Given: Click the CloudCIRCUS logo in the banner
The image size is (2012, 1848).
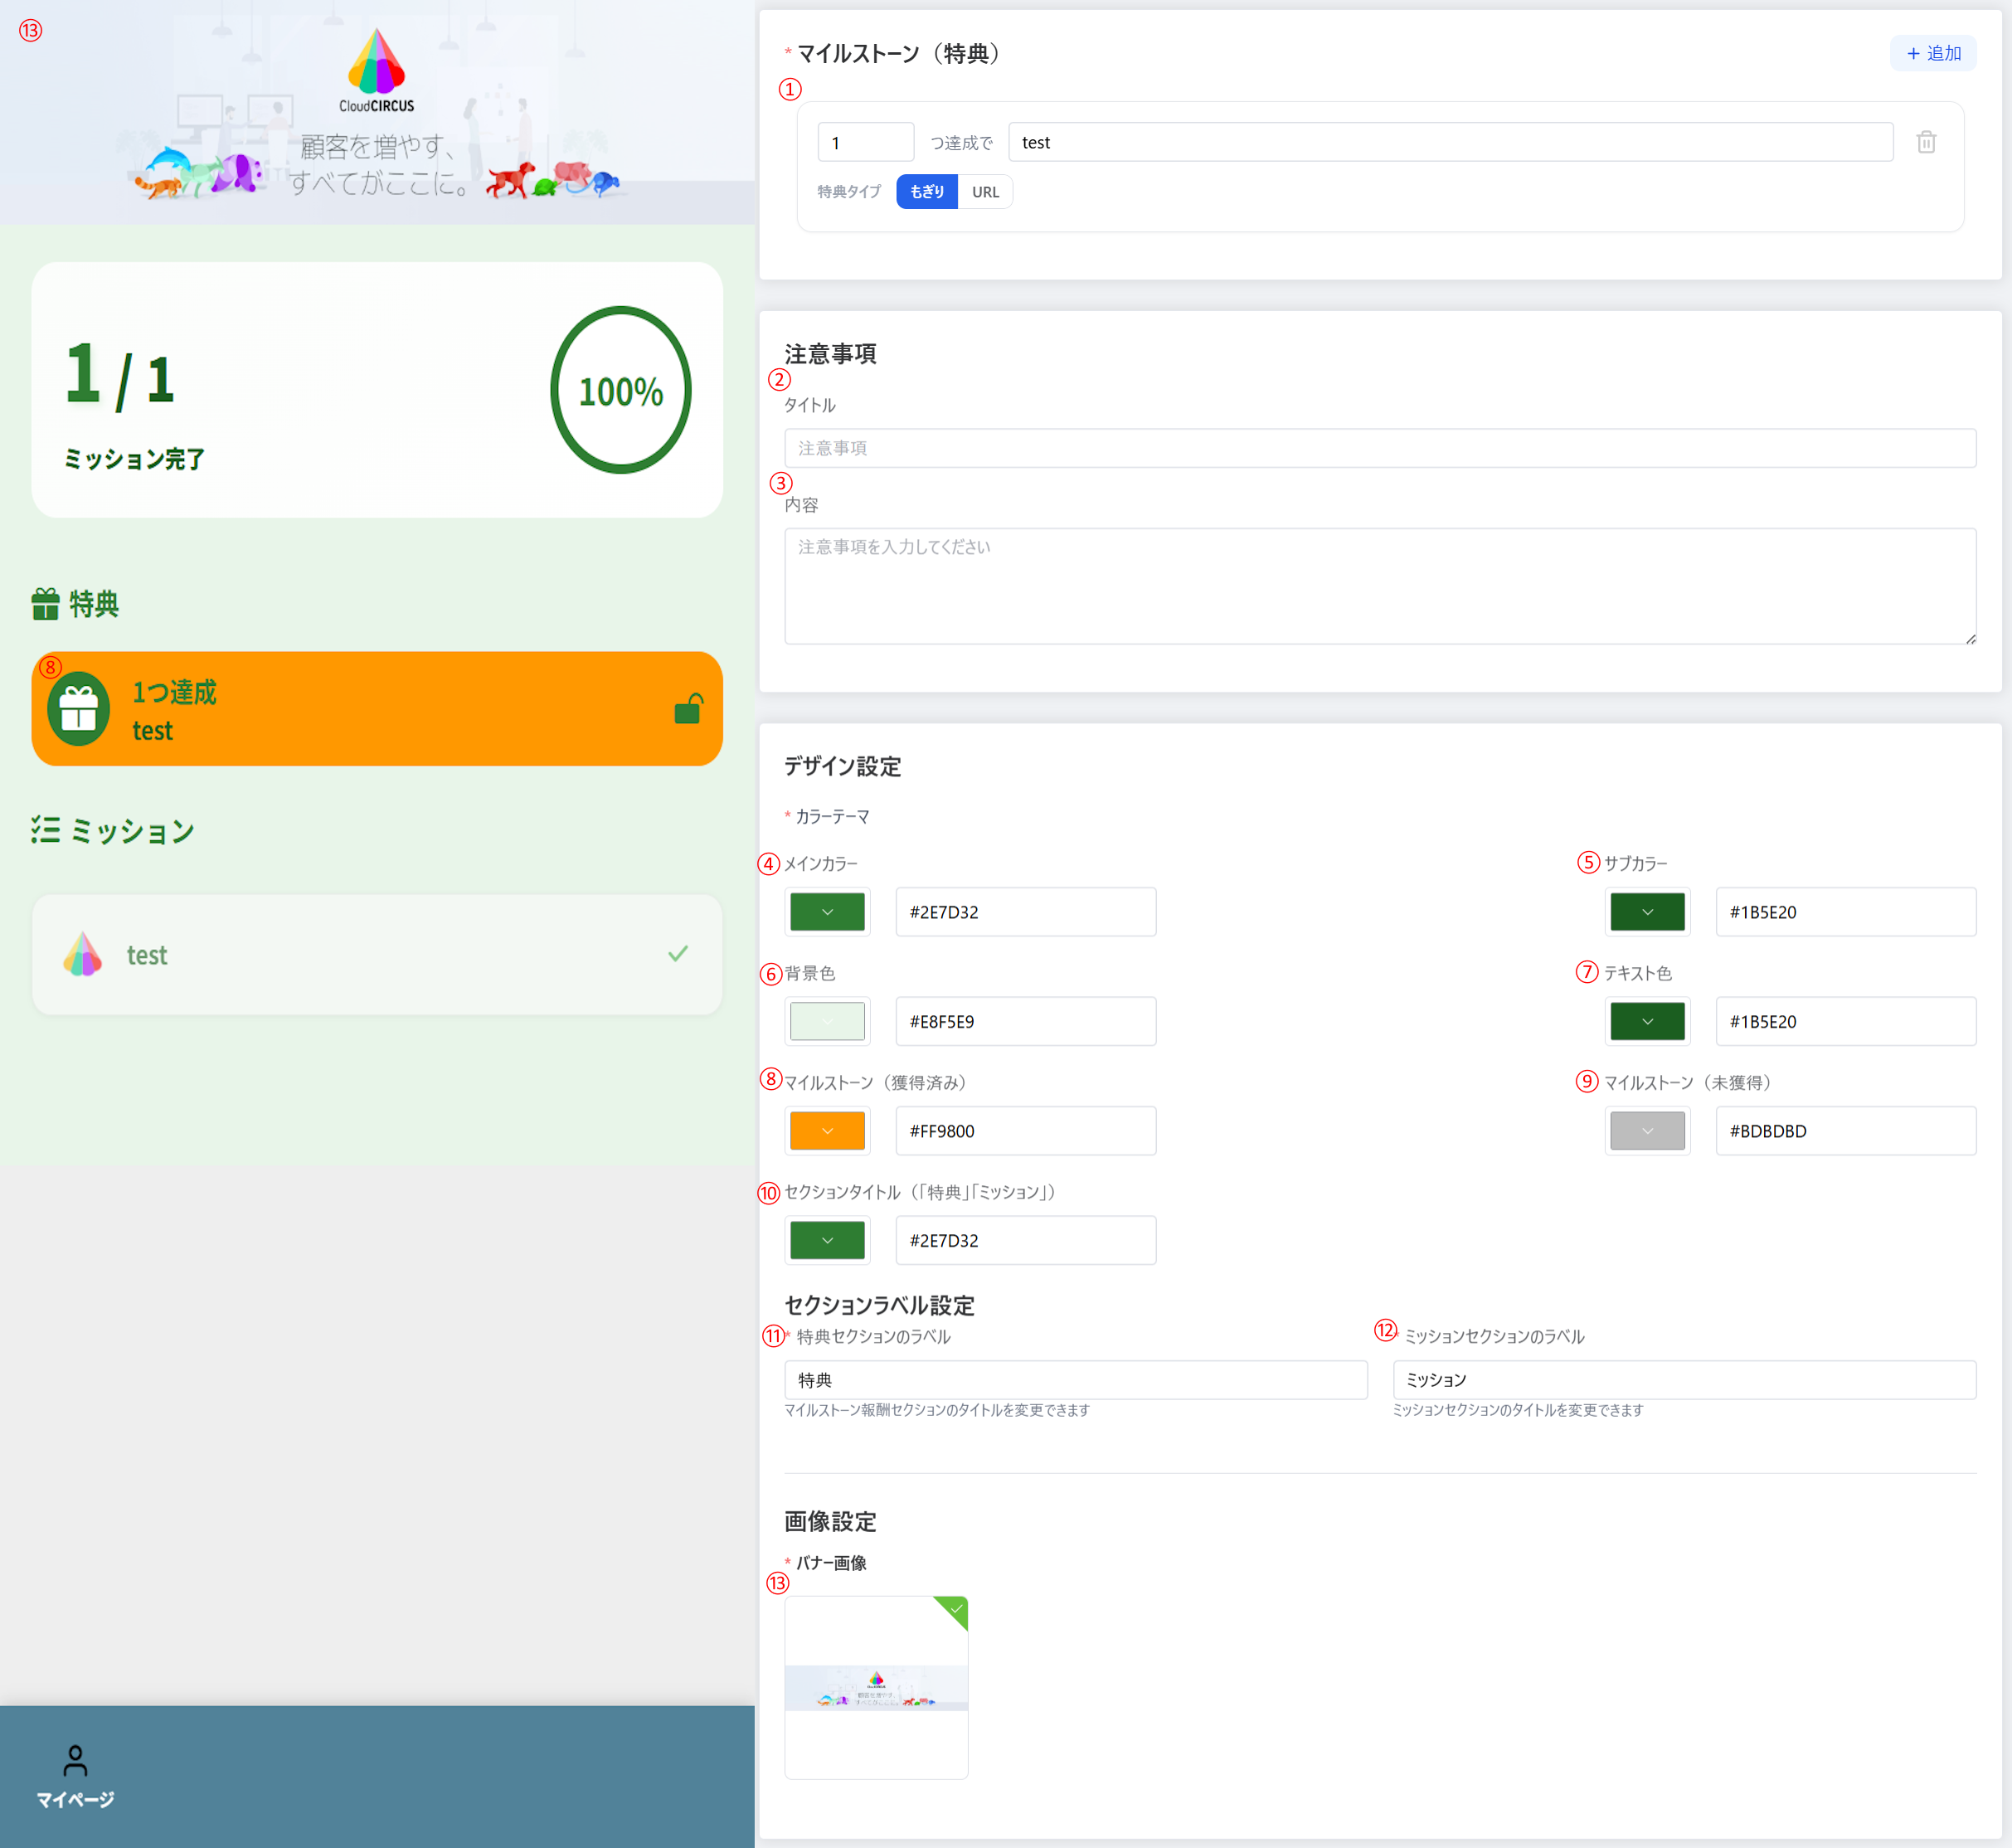Looking at the screenshot, I should pyautogui.click(x=376, y=70).
